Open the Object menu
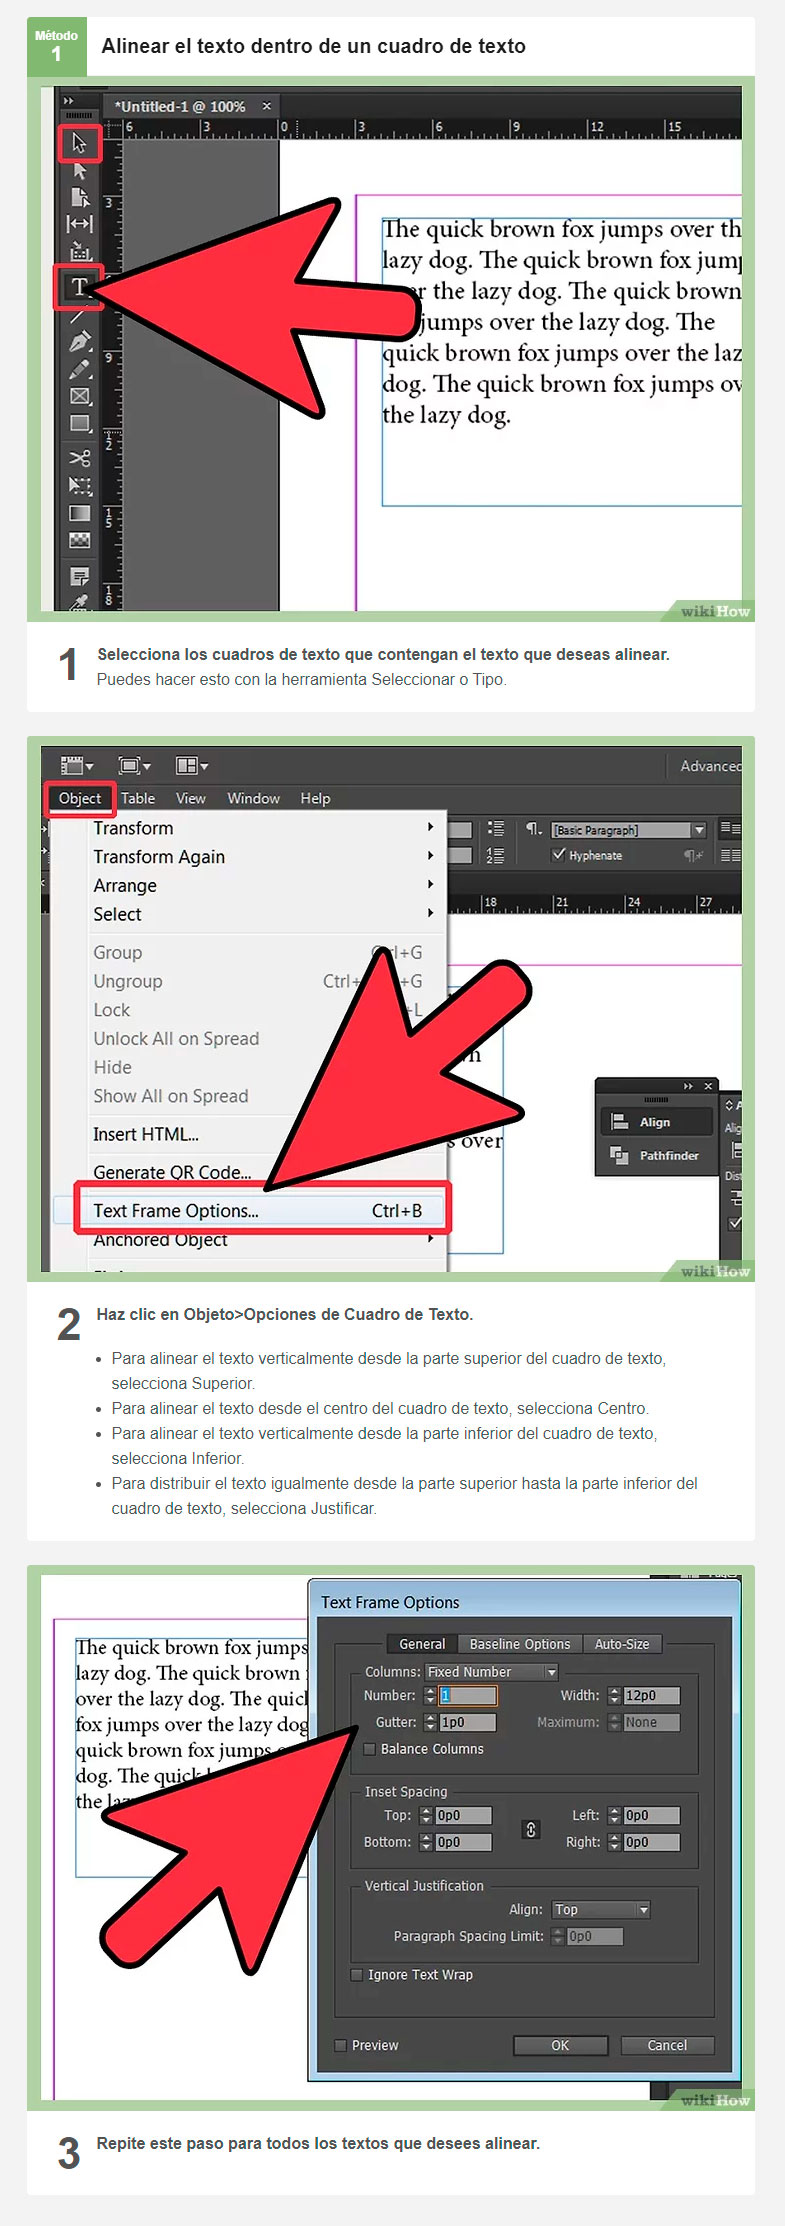This screenshot has height=2226, width=785. coord(80,798)
